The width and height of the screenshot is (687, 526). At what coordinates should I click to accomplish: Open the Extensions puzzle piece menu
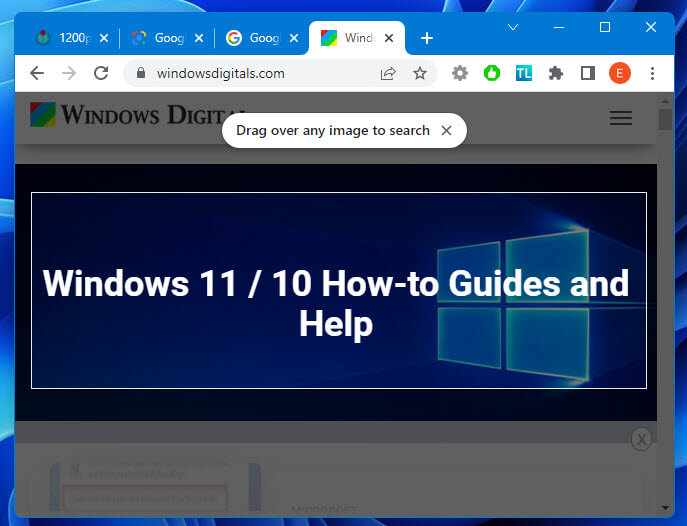tap(556, 73)
